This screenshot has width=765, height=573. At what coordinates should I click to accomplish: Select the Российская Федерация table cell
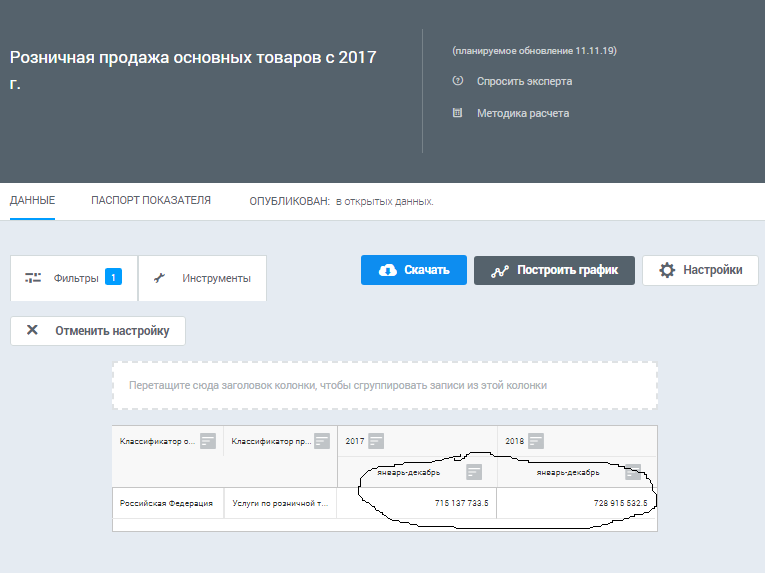point(166,503)
